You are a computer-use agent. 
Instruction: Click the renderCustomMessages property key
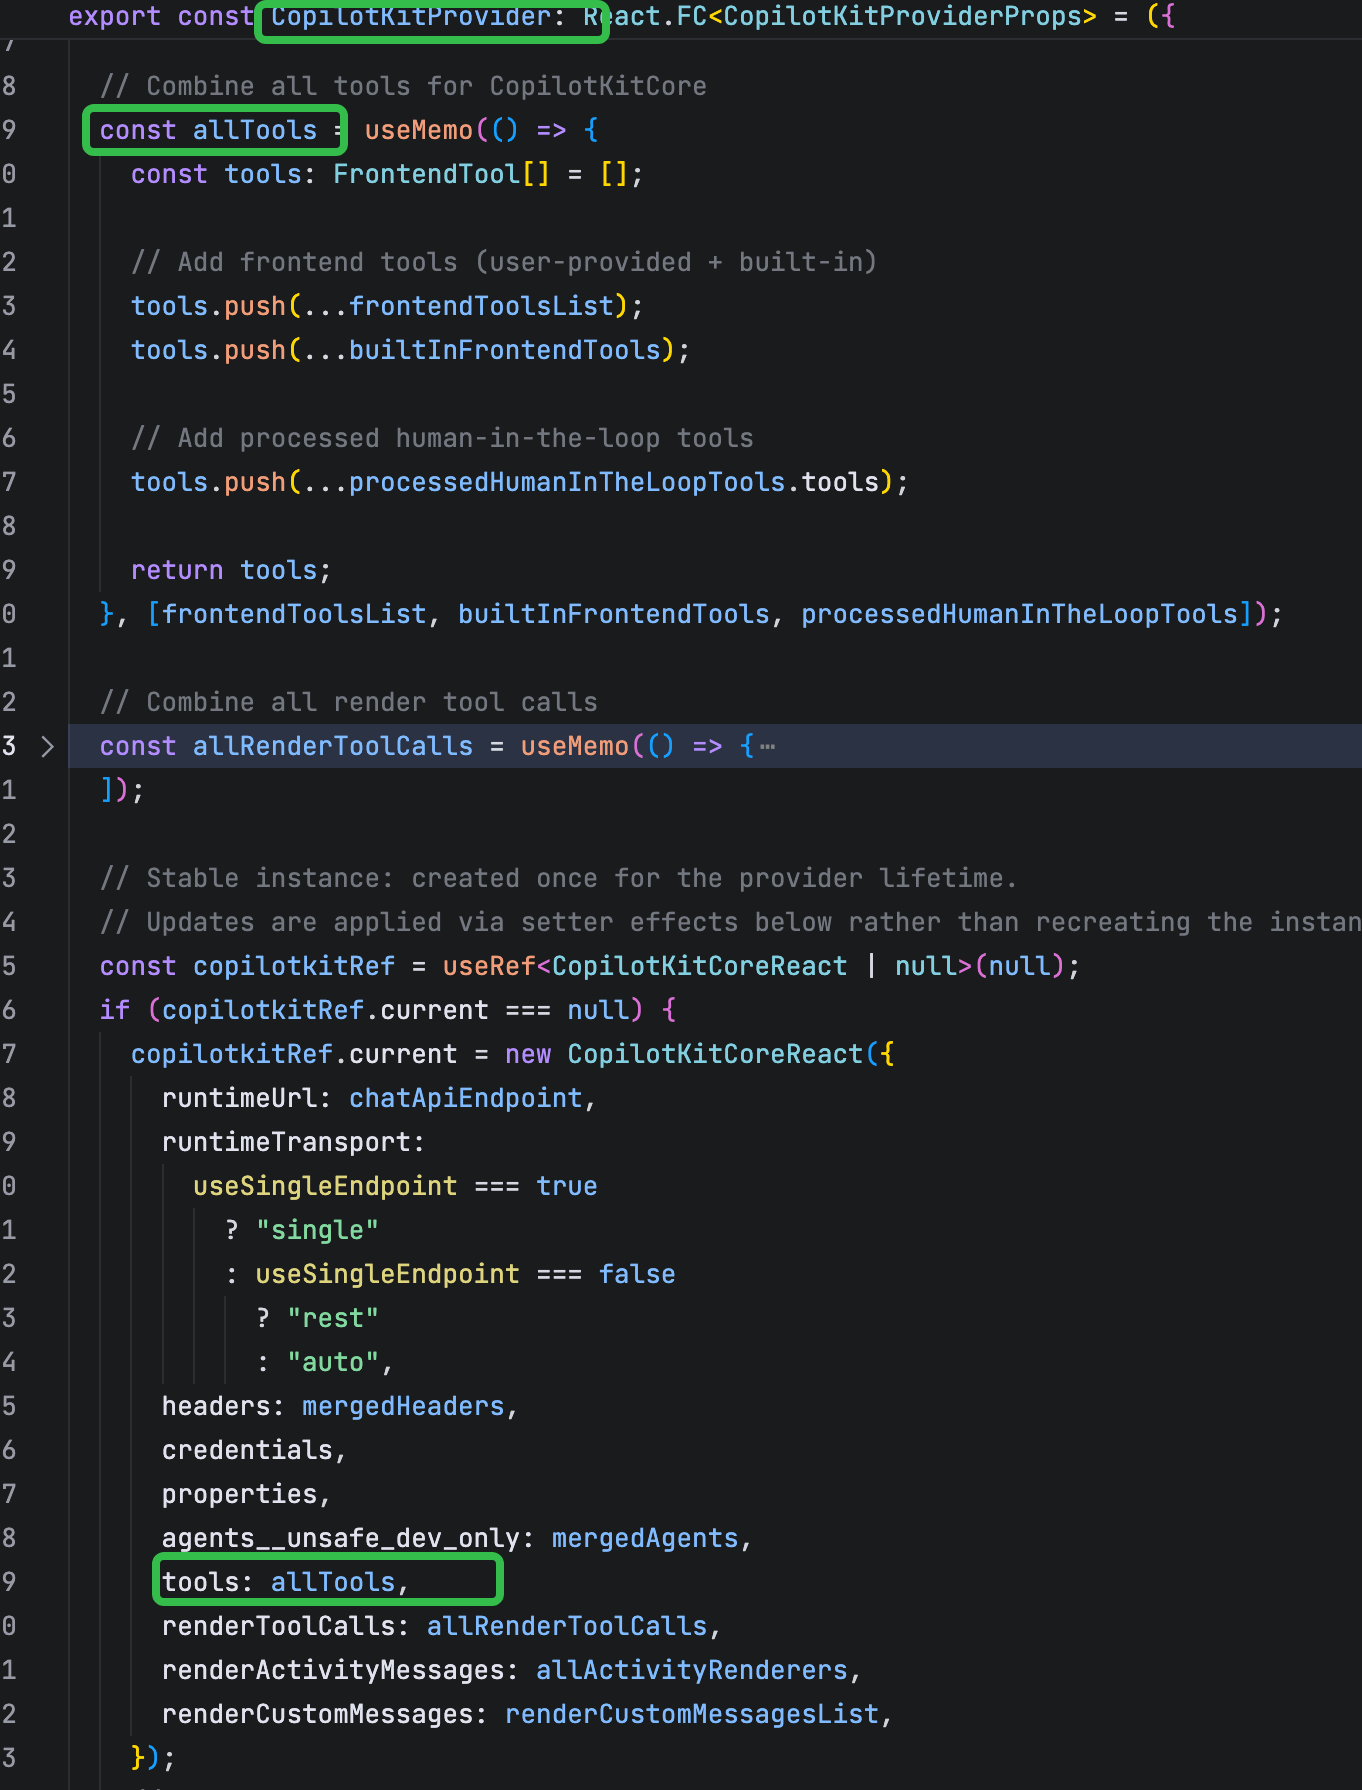coord(317,1714)
